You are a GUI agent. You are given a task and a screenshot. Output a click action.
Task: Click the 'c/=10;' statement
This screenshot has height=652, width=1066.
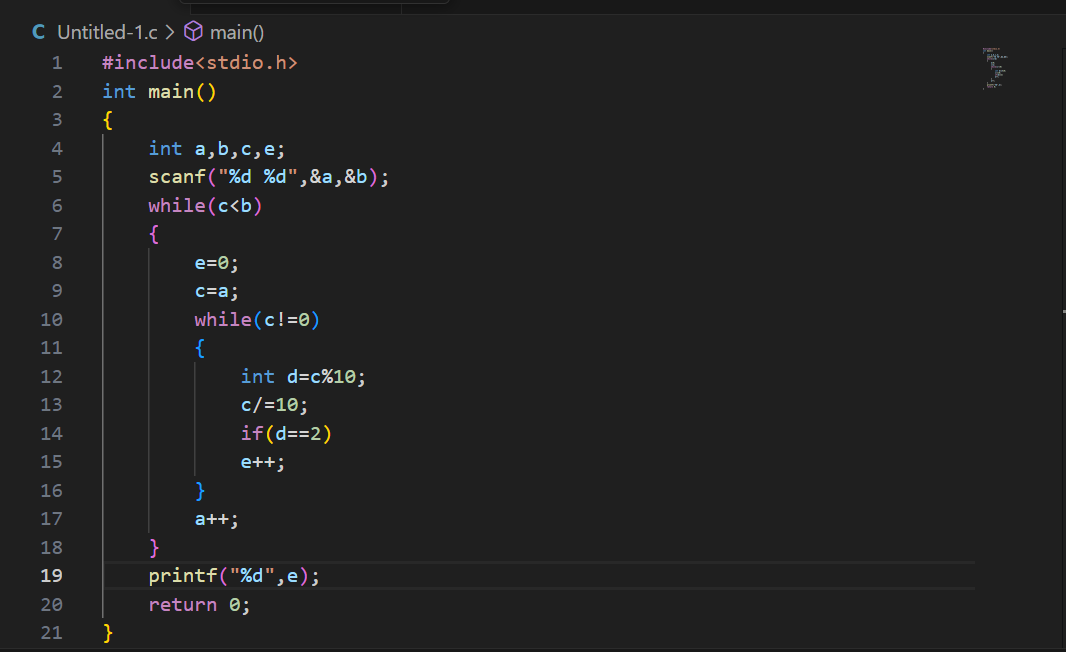click(275, 405)
